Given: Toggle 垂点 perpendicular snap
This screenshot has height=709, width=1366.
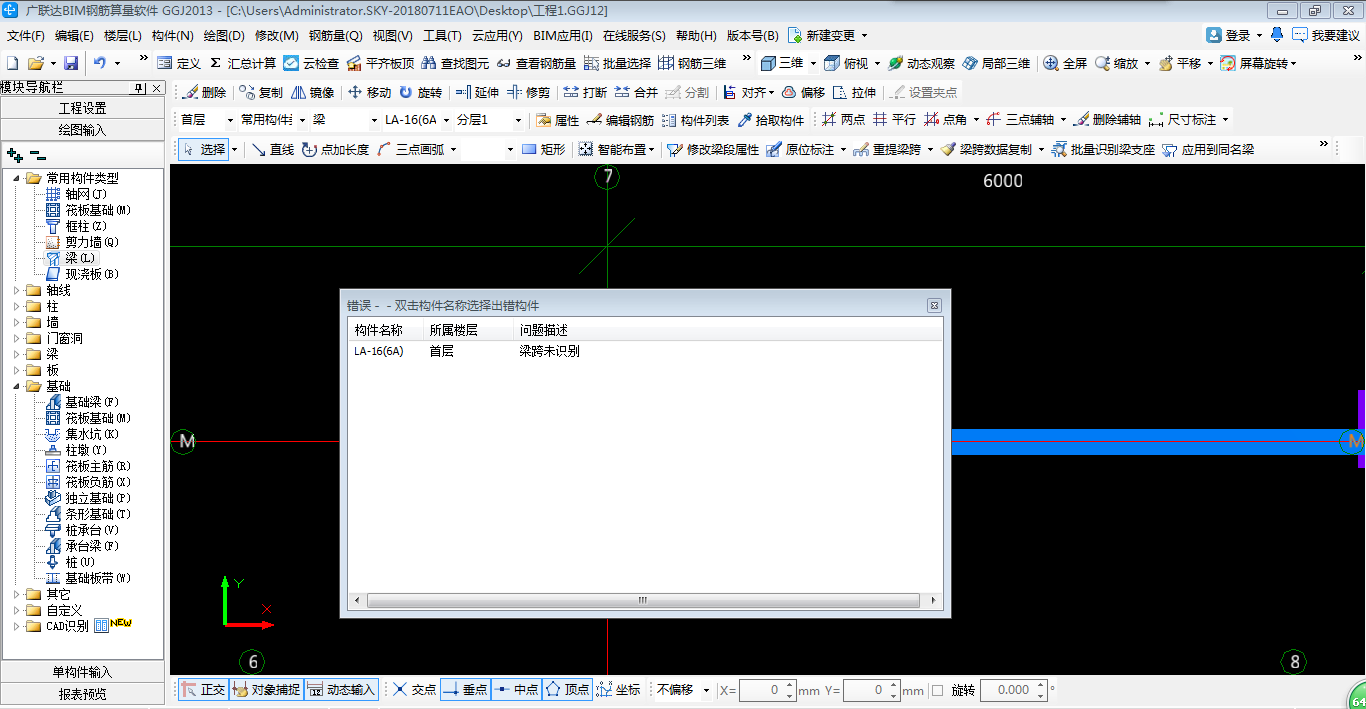Looking at the screenshot, I should click(x=465, y=690).
